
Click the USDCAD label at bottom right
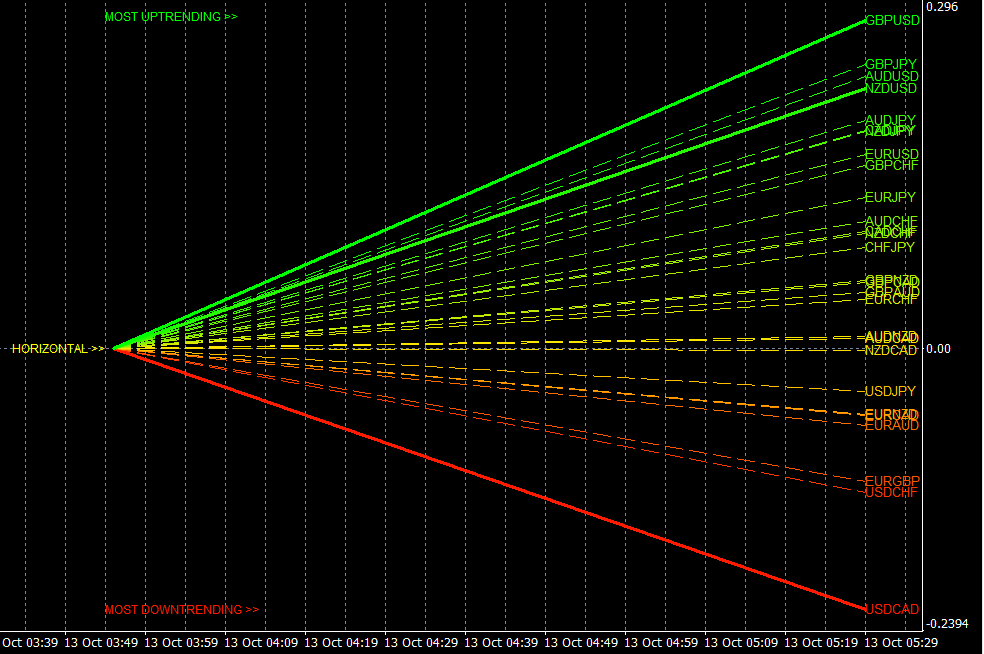893,609
